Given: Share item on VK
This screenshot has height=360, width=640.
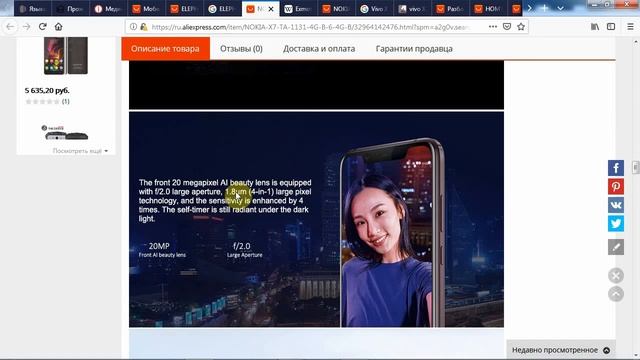Looking at the screenshot, I should pos(616,205).
